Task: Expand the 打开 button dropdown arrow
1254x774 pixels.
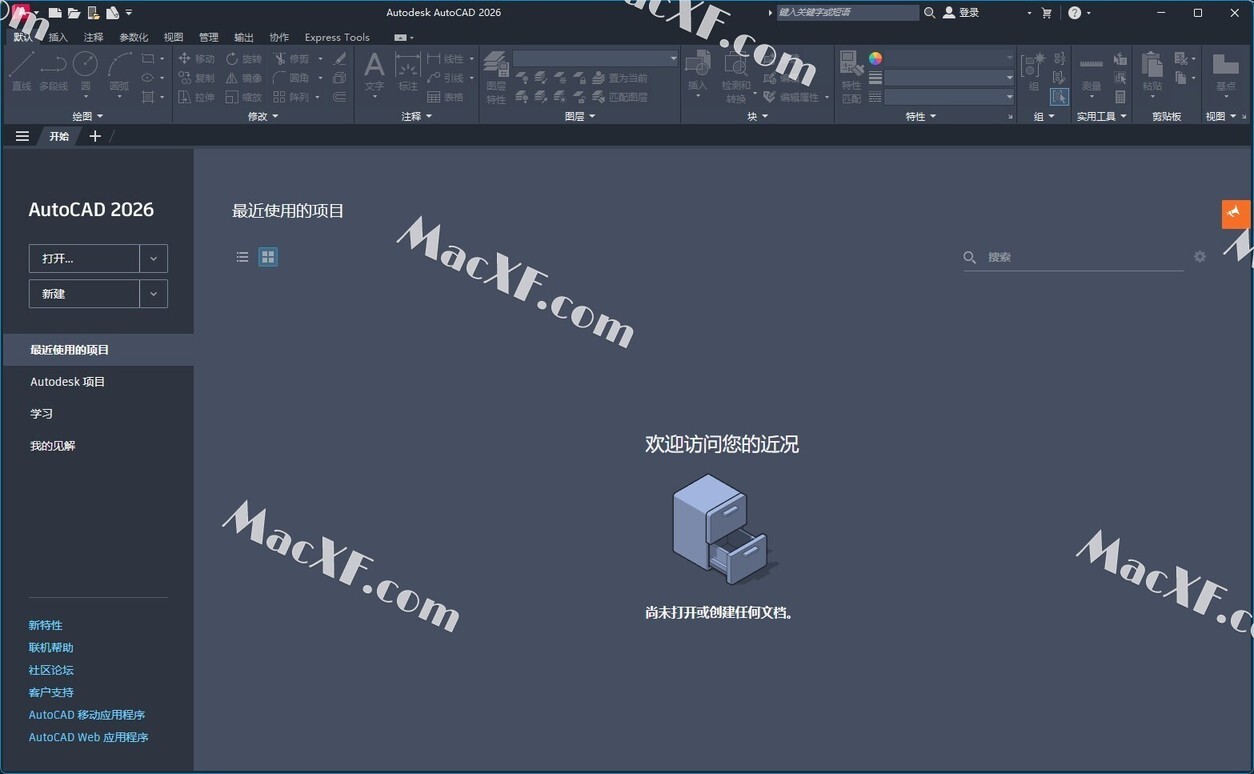Action: [x=153, y=258]
